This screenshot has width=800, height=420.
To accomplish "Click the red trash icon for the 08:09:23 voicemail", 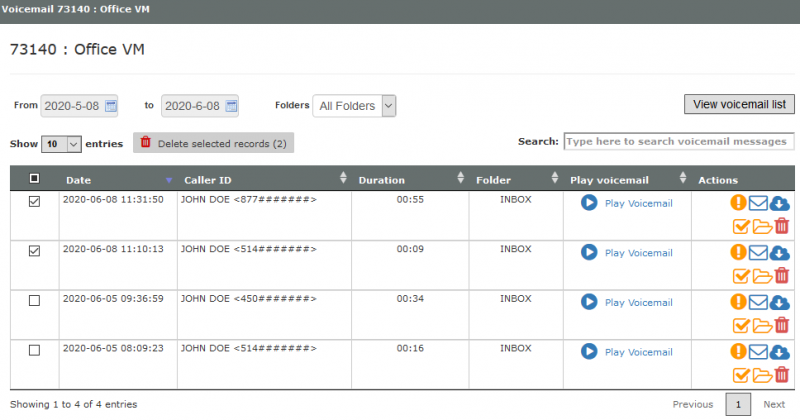I will (x=782, y=375).
